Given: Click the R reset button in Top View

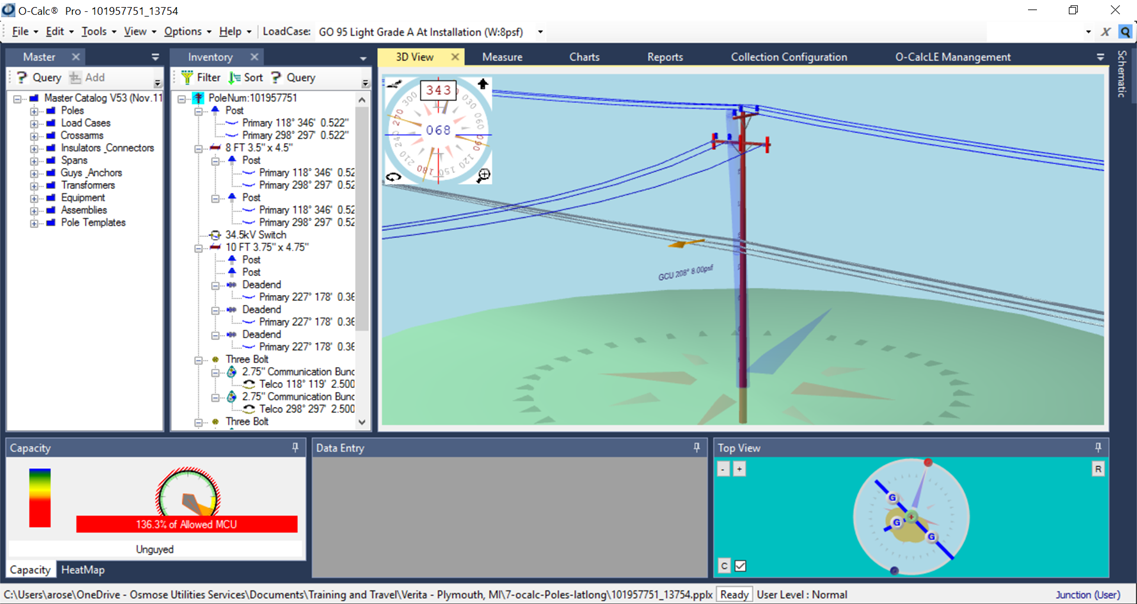Looking at the screenshot, I should pyautogui.click(x=1098, y=468).
